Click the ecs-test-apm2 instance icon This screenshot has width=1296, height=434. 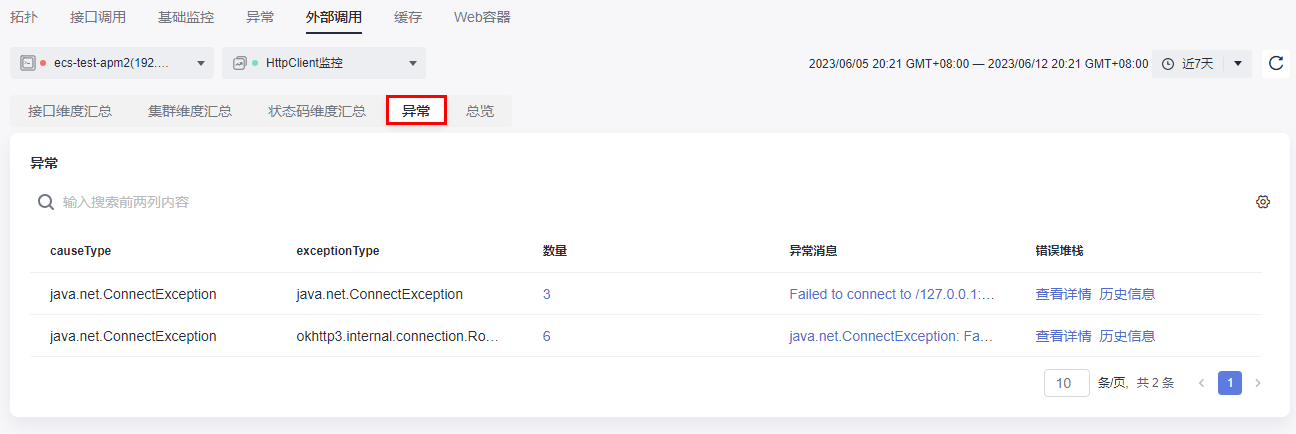tap(28, 63)
